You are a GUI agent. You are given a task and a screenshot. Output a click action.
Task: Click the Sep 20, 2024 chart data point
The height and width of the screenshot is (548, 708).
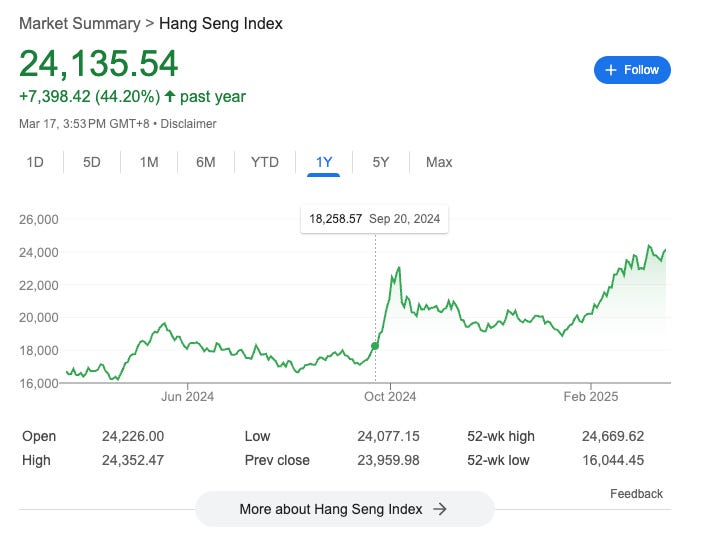pos(375,346)
